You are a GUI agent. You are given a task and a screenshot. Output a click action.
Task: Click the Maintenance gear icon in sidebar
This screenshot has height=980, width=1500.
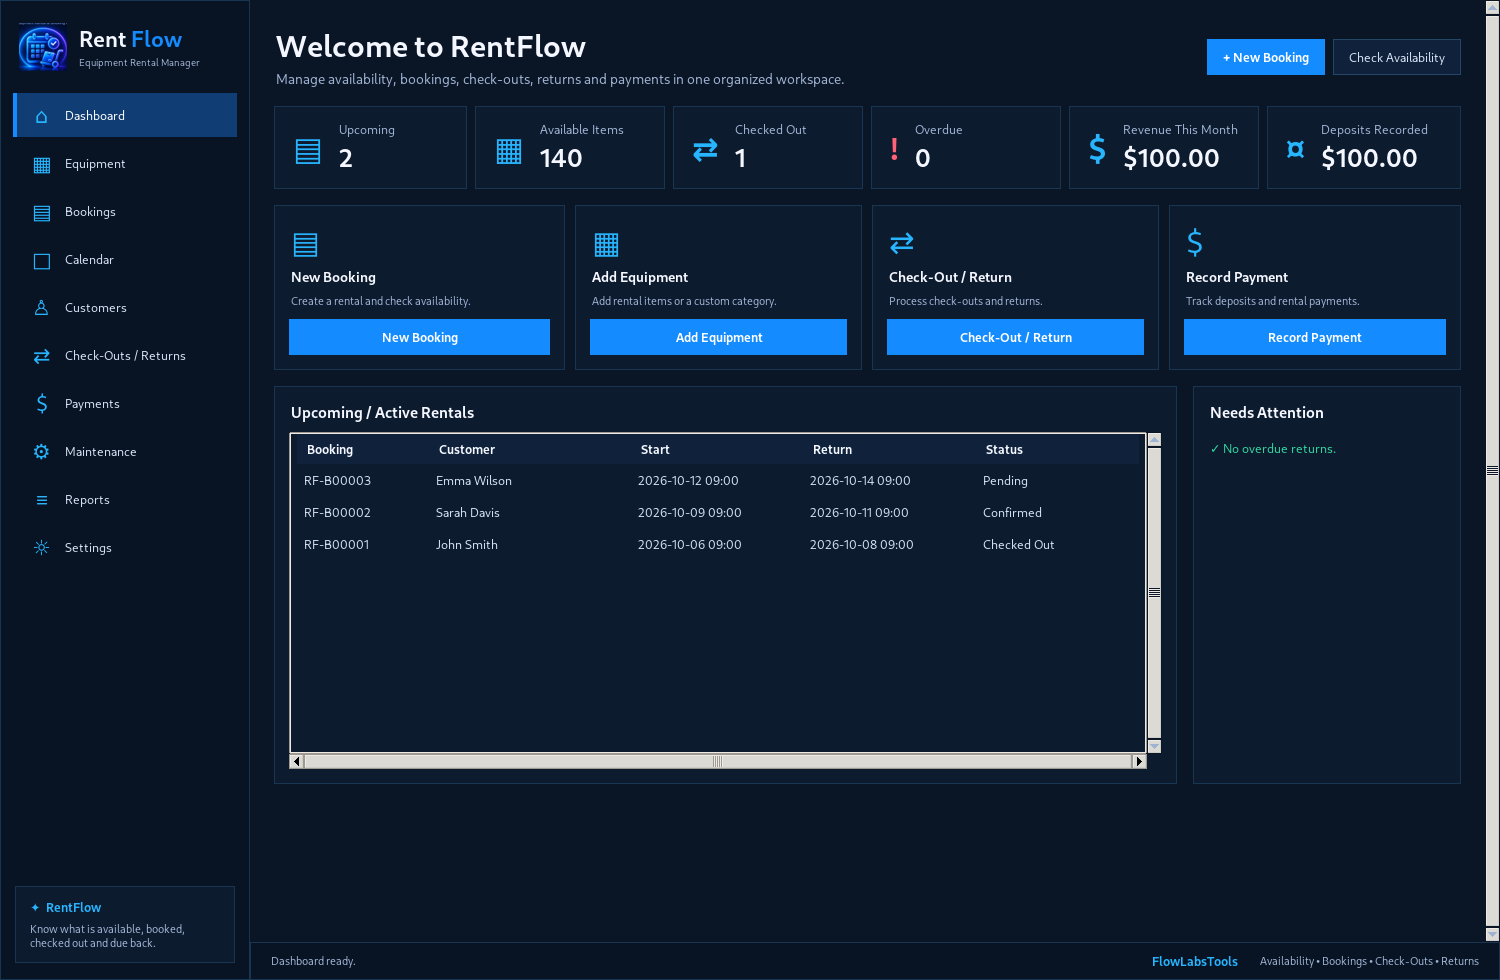point(41,452)
